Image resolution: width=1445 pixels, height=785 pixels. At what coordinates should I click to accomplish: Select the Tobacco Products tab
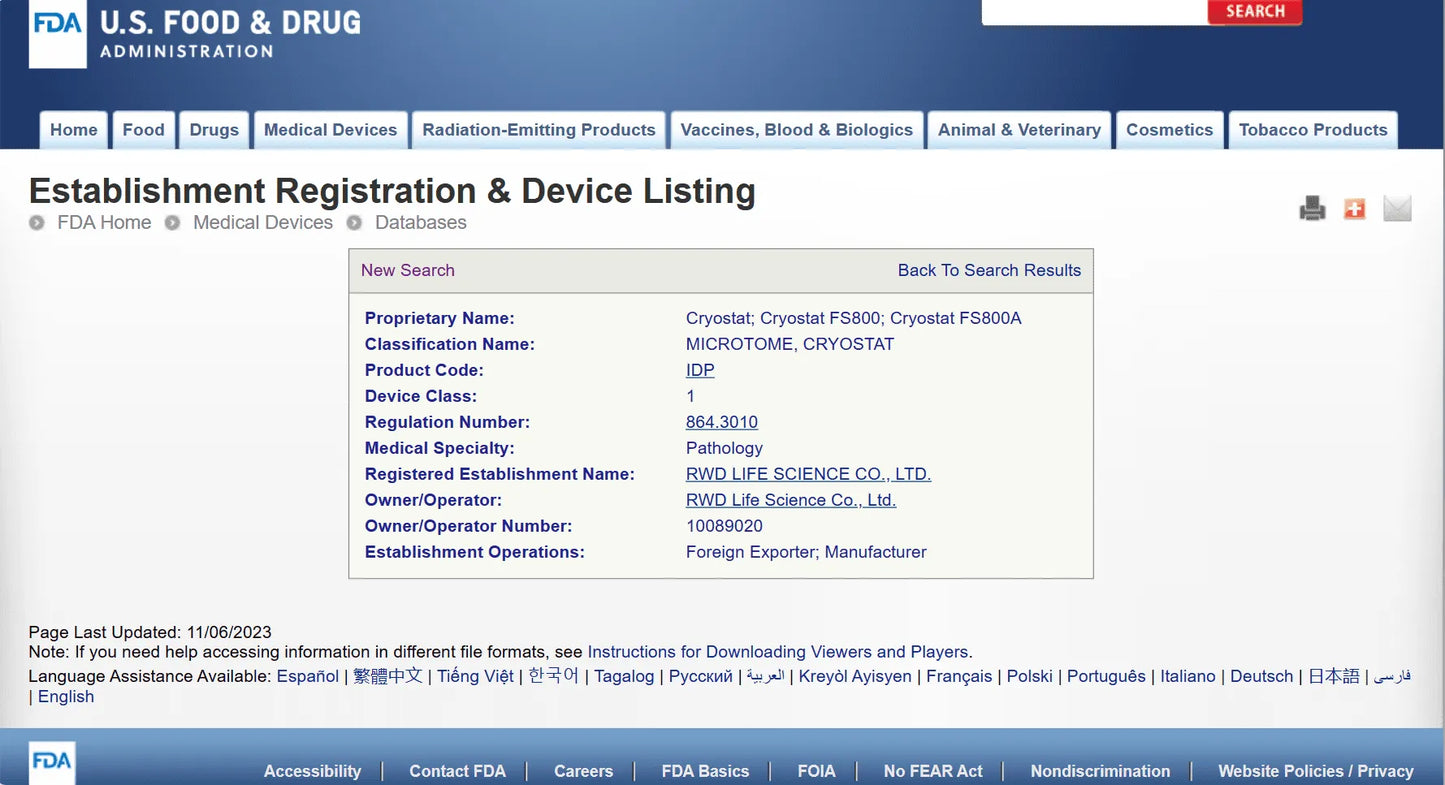click(1312, 130)
